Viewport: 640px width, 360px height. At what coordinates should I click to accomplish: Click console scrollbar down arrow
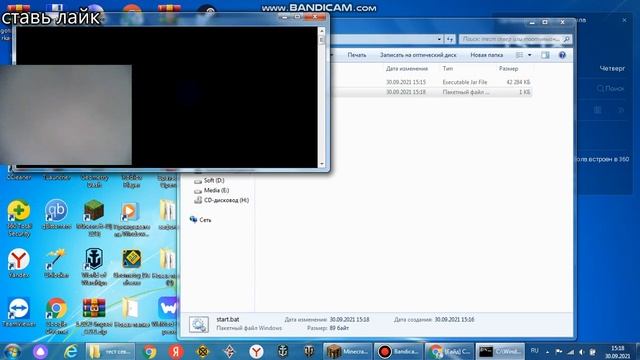tap(322, 164)
